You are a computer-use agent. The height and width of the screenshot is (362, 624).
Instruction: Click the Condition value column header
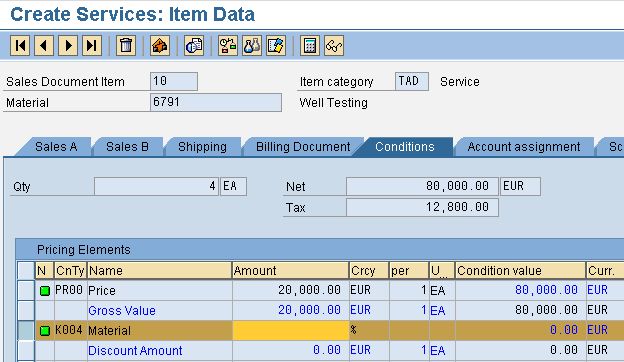click(520, 271)
